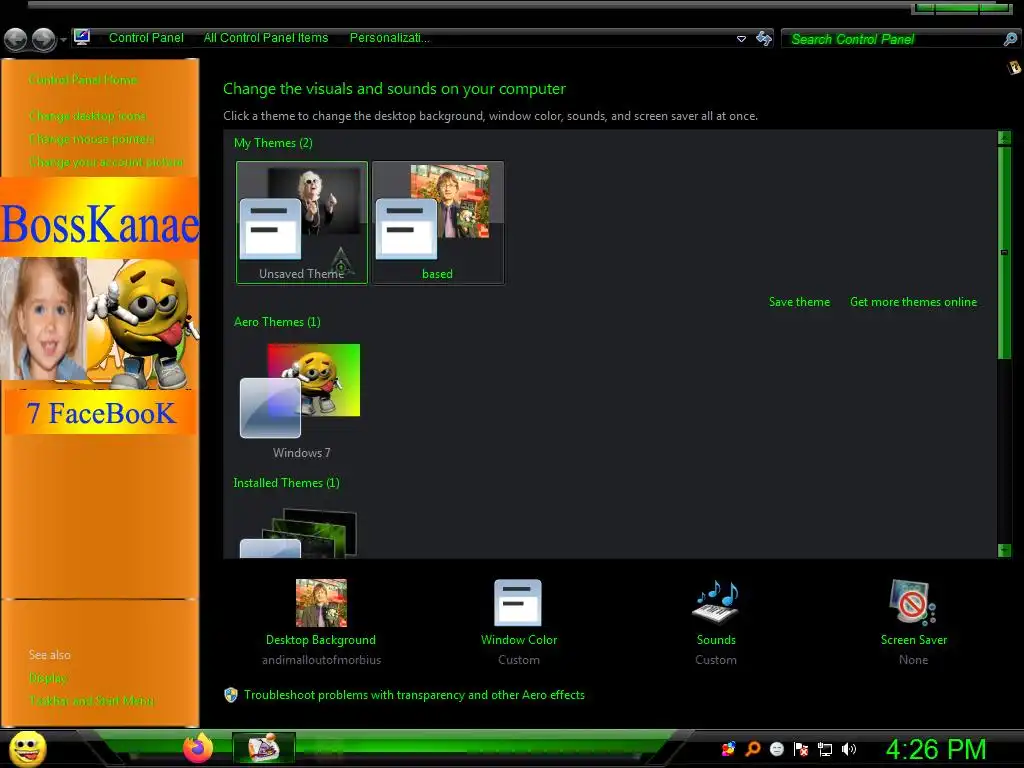Image resolution: width=1024 pixels, height=768 pixels.
Task: Click the Forward arrow navigation button
Action: [44, 39]
